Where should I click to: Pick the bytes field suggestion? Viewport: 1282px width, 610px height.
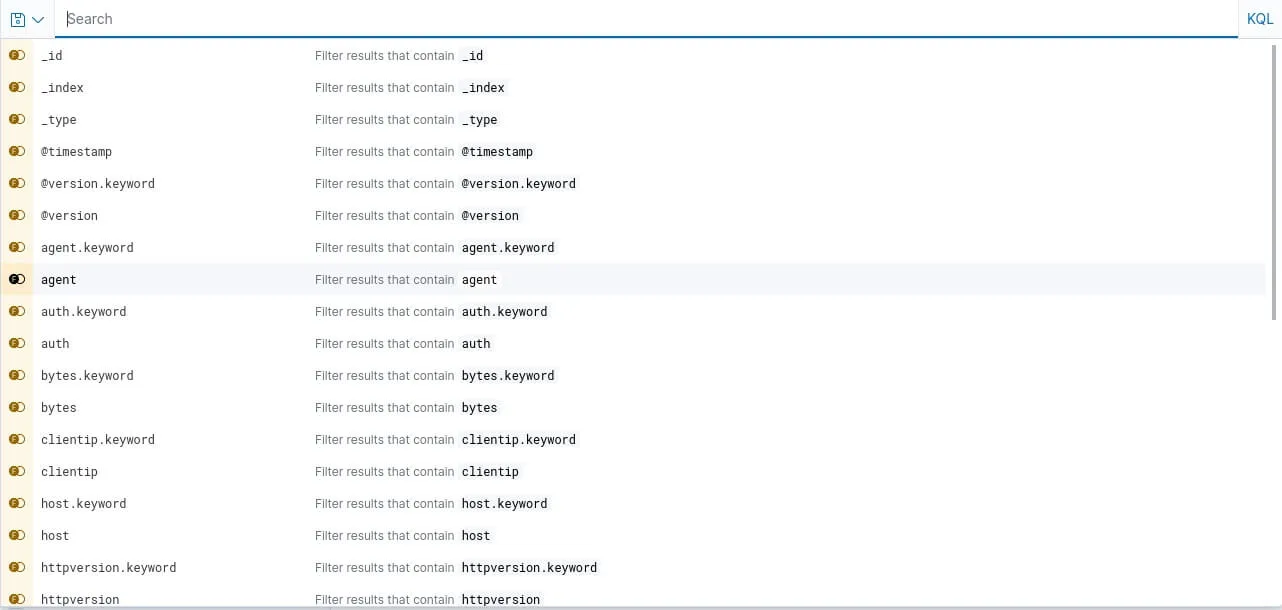click(x=633, y=408)
